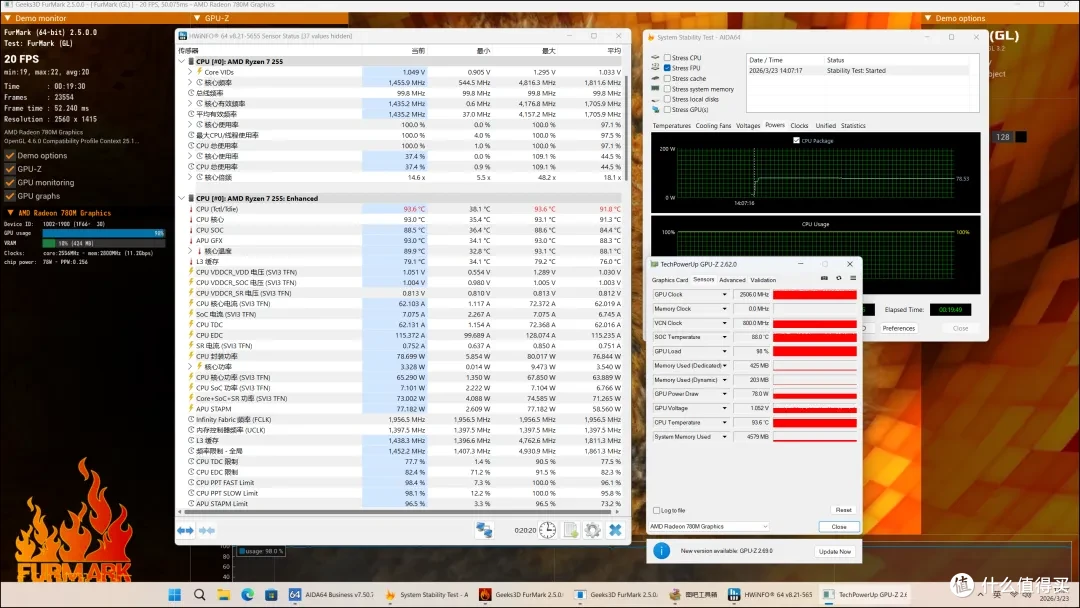Click GPU Clock value field 2506.0 MHz

751,295
